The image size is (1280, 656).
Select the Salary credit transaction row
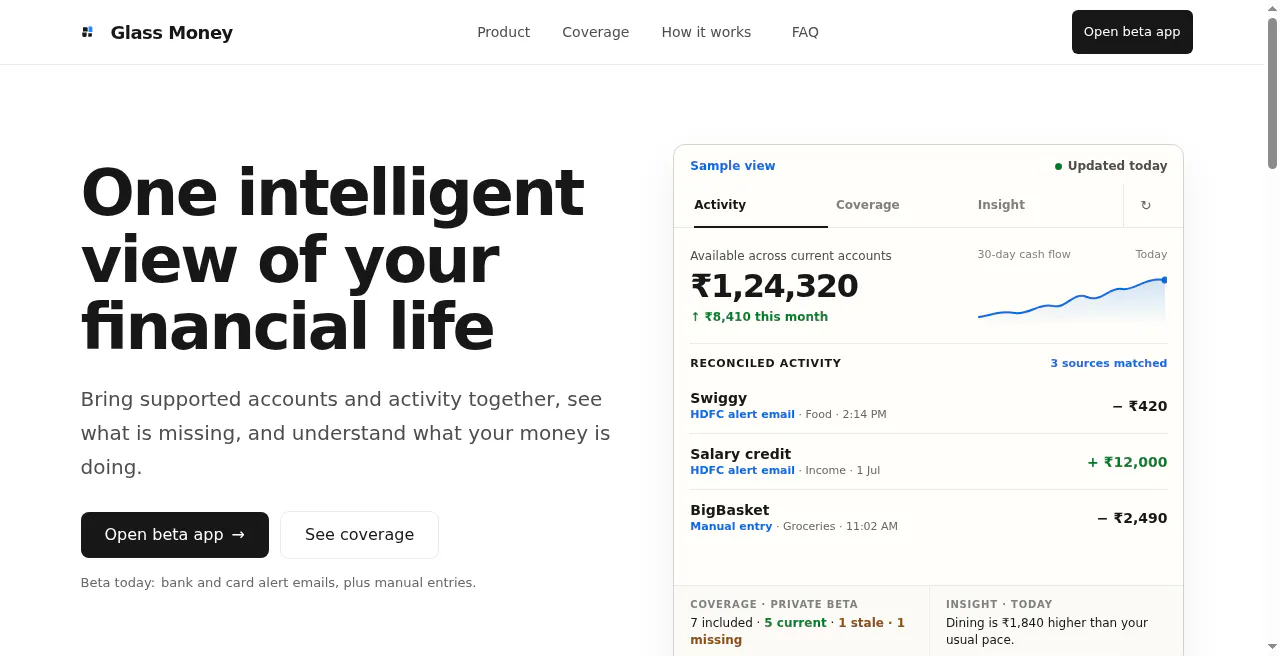tap(928, 462)
